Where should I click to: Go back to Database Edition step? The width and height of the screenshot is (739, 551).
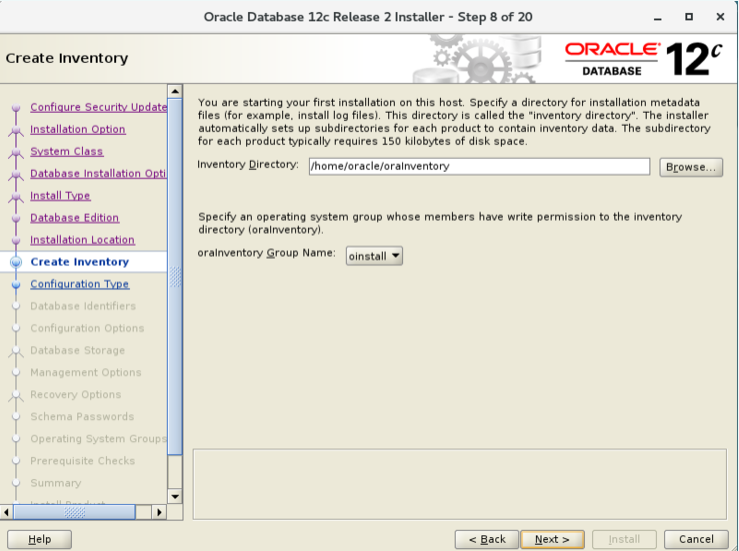coord(74,218)
